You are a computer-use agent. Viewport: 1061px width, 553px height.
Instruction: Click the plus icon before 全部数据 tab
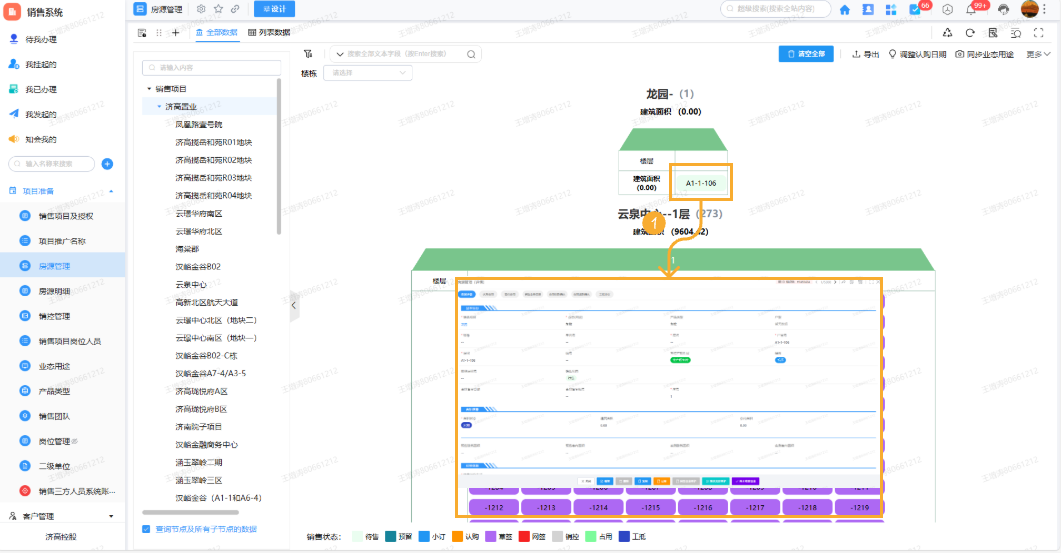coord(175,33)
